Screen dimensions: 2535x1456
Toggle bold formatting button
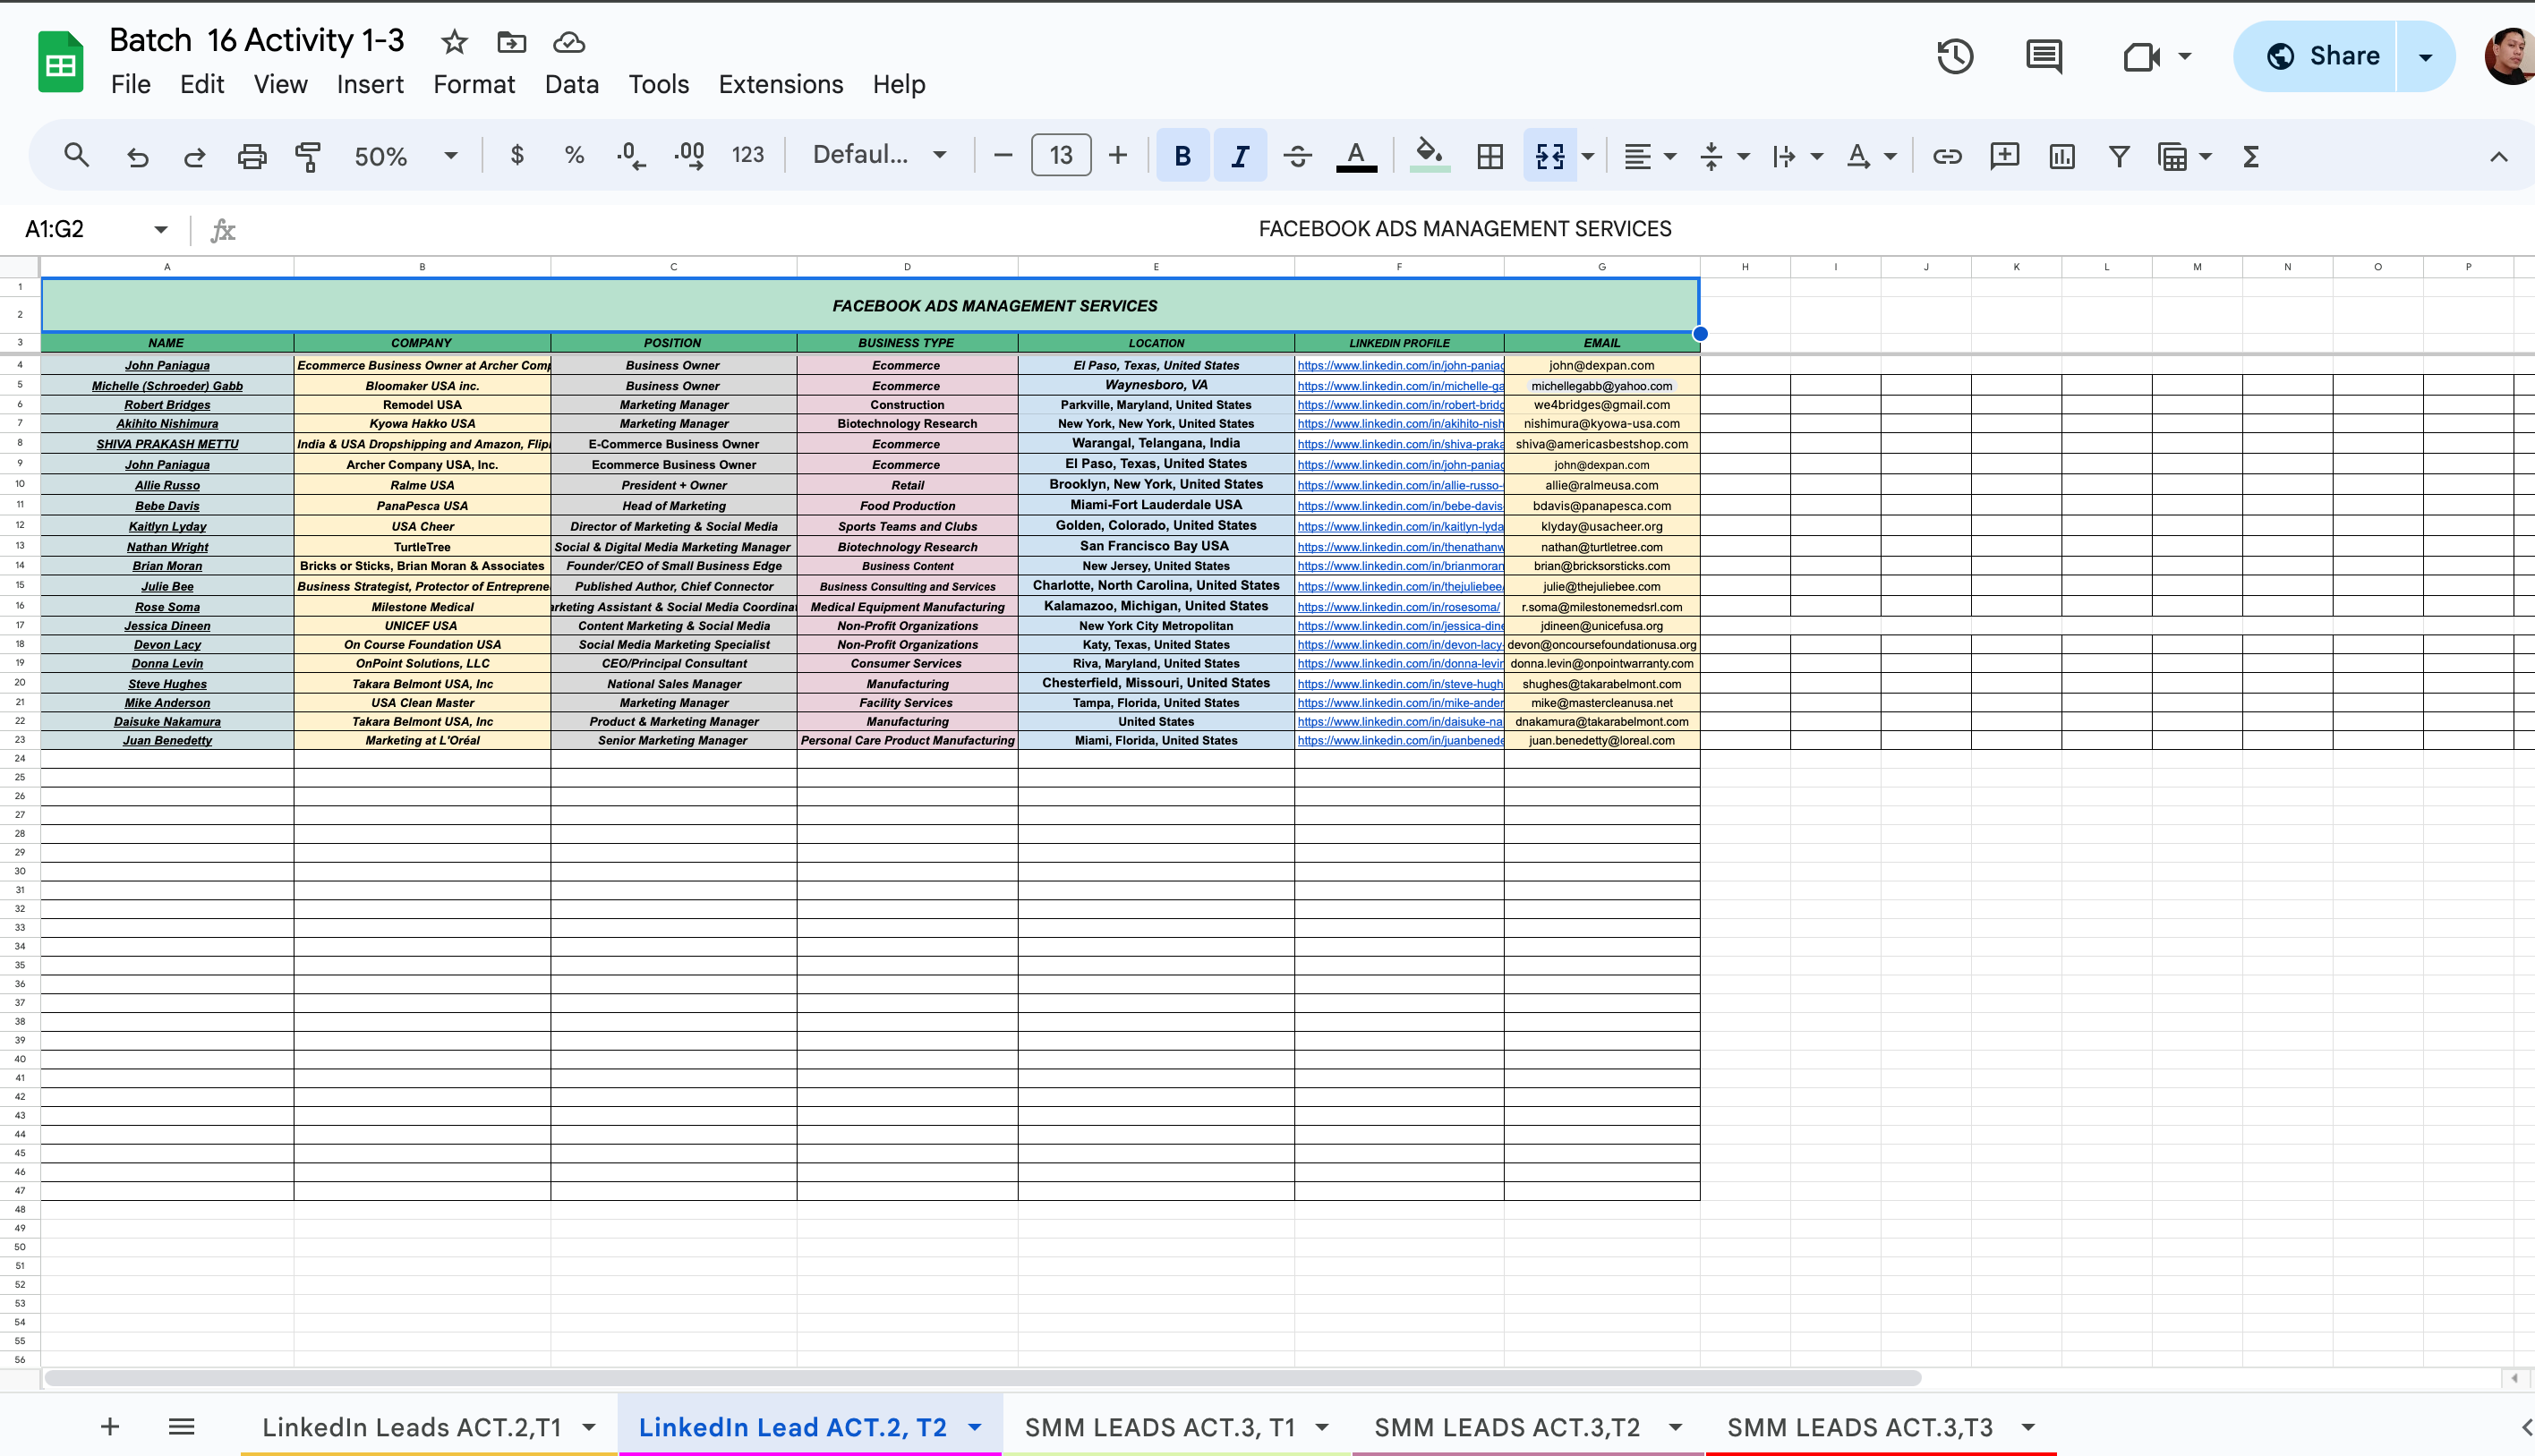1182,156
